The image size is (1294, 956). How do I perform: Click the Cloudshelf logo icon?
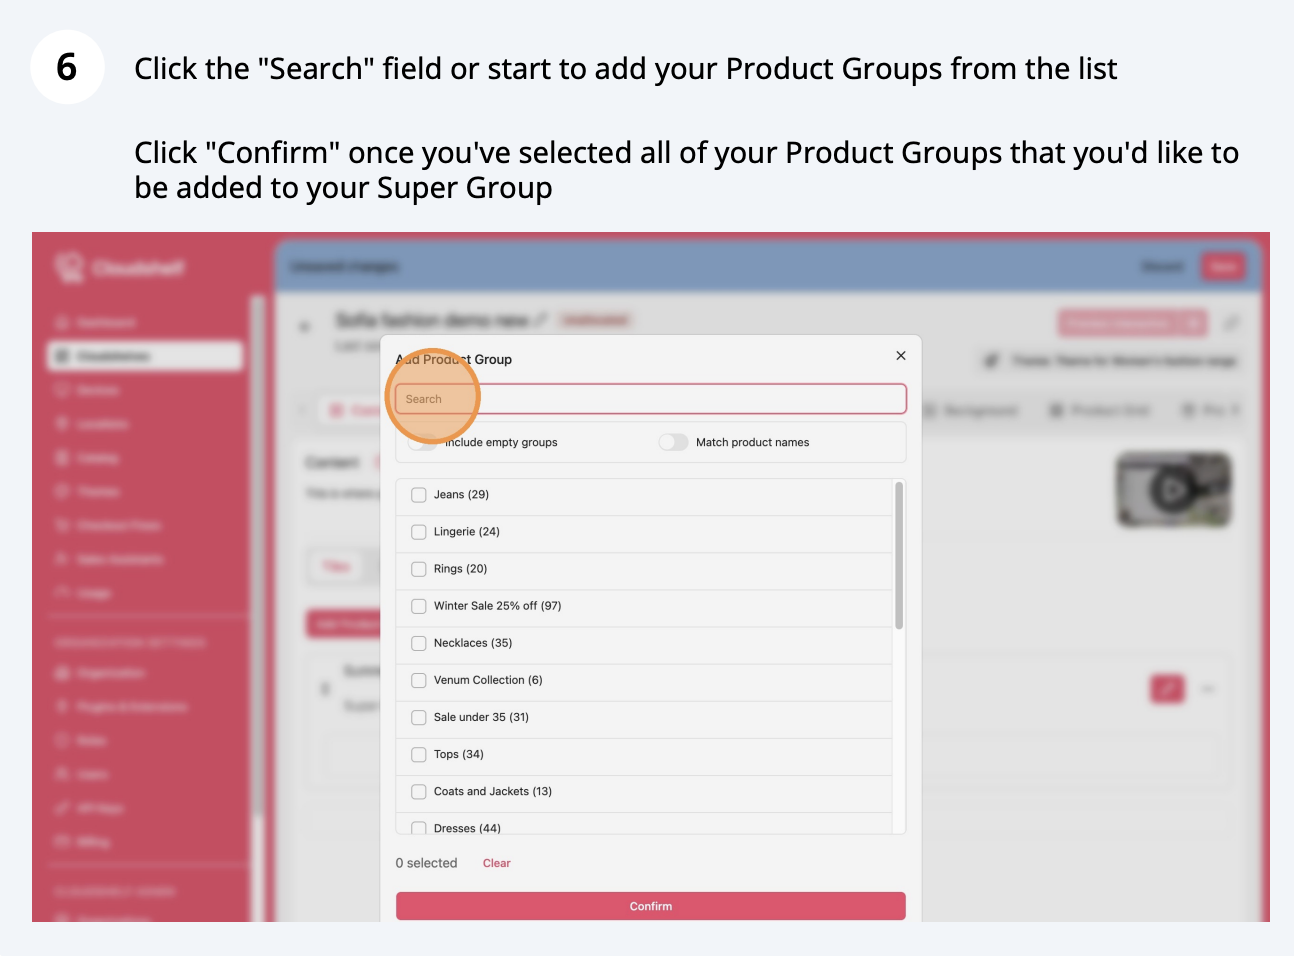point(70,267)
